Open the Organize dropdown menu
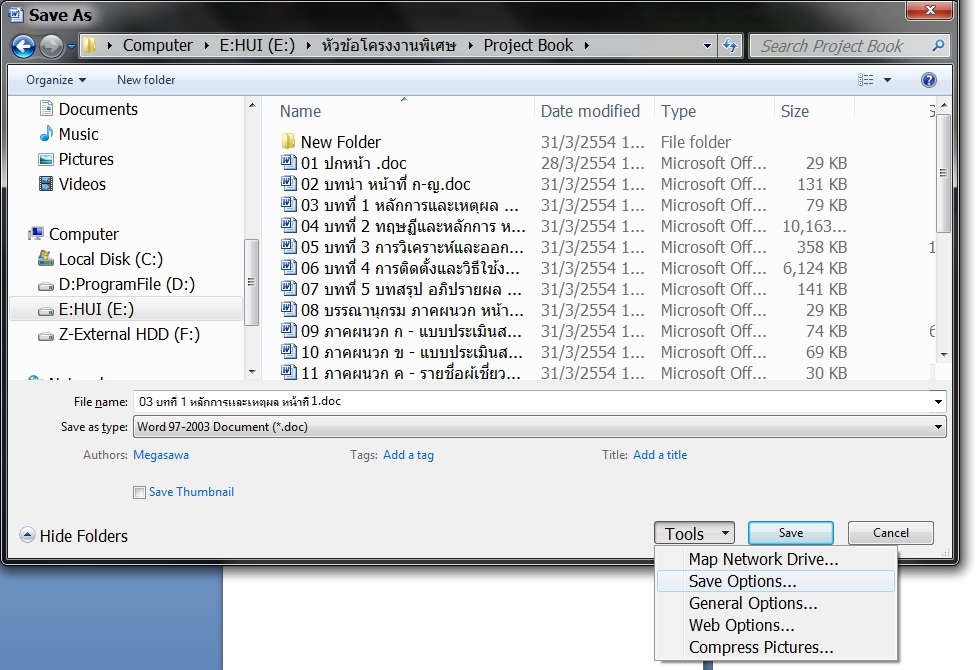976x670 pixels. click(56, 80)
